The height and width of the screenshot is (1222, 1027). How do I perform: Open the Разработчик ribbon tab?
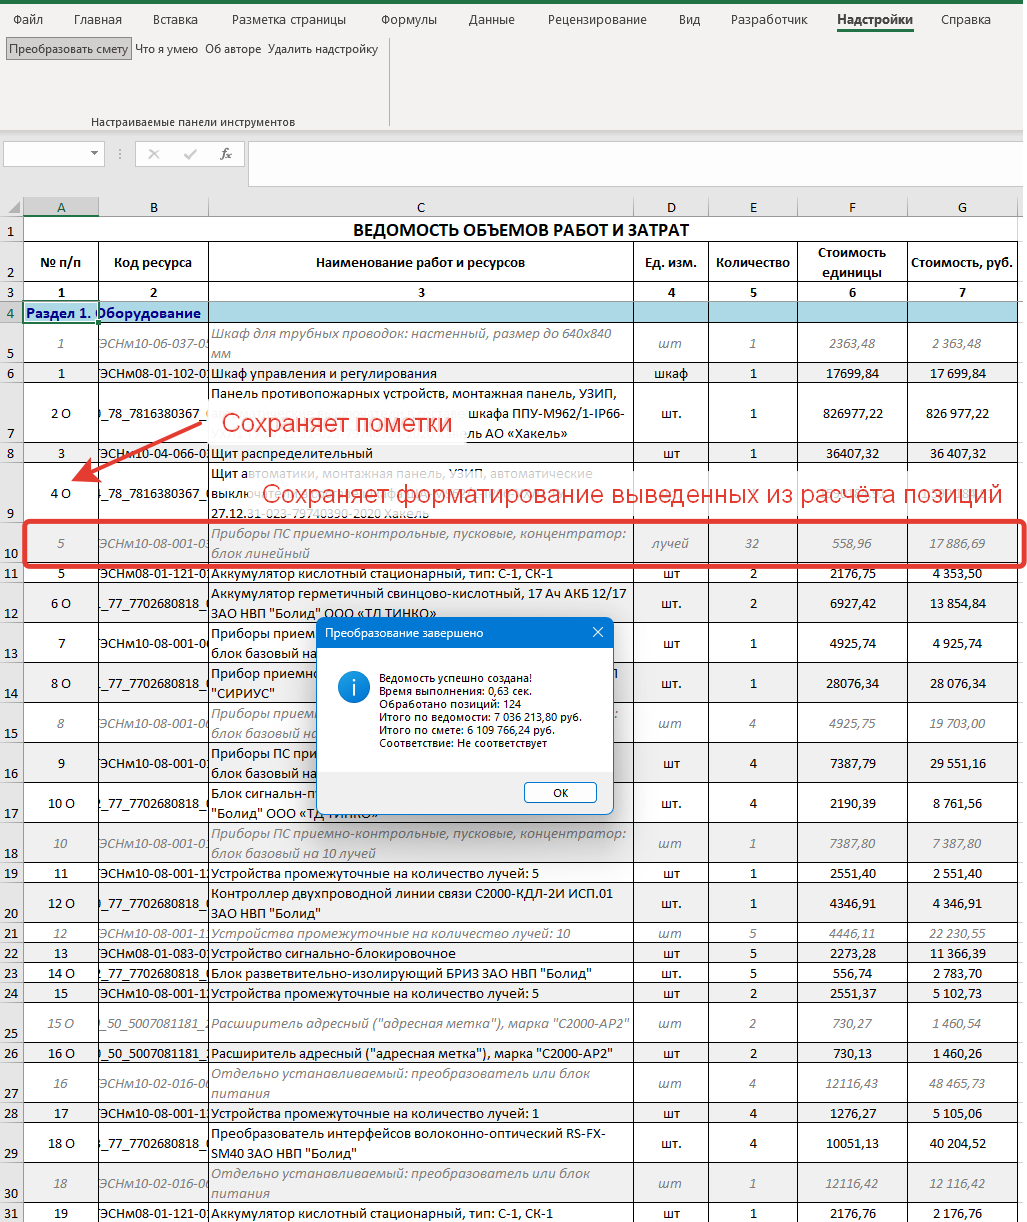769,20
